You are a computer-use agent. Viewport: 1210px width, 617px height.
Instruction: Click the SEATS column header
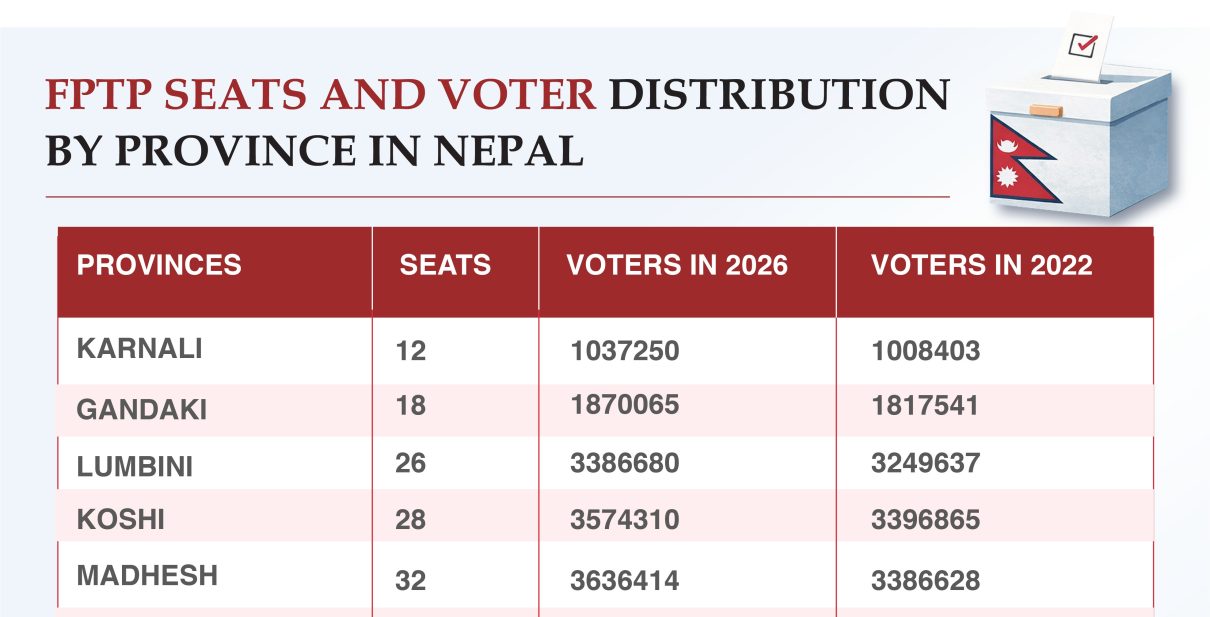[445, 265]
